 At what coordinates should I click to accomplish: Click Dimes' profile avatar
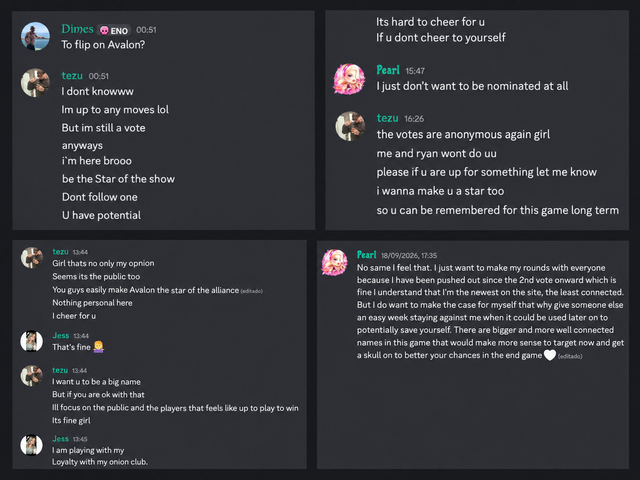point(36,36)
